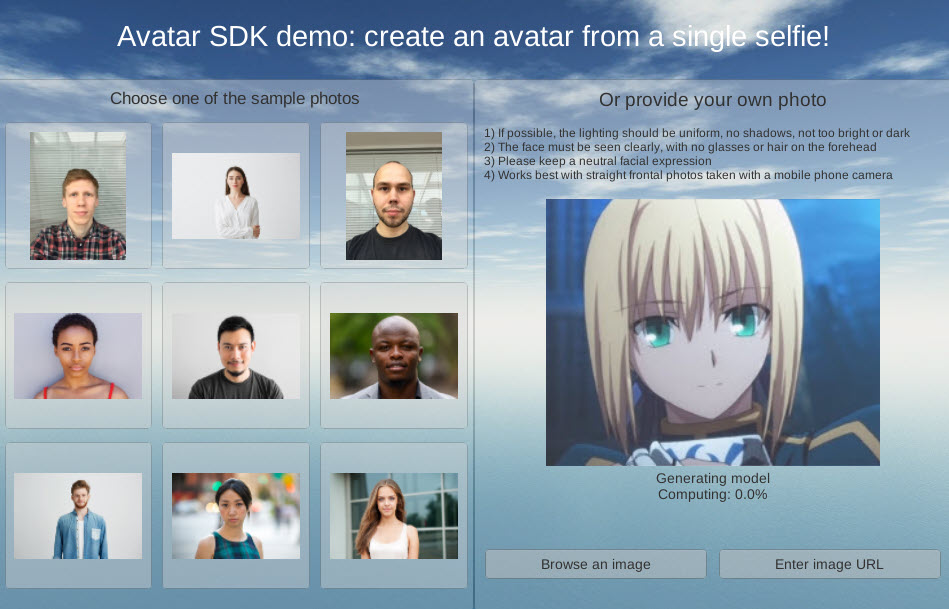This screenshot has height=609, width=949.
Task: Click tip 3 about neutral facial expression
Action: pos(597,161)
